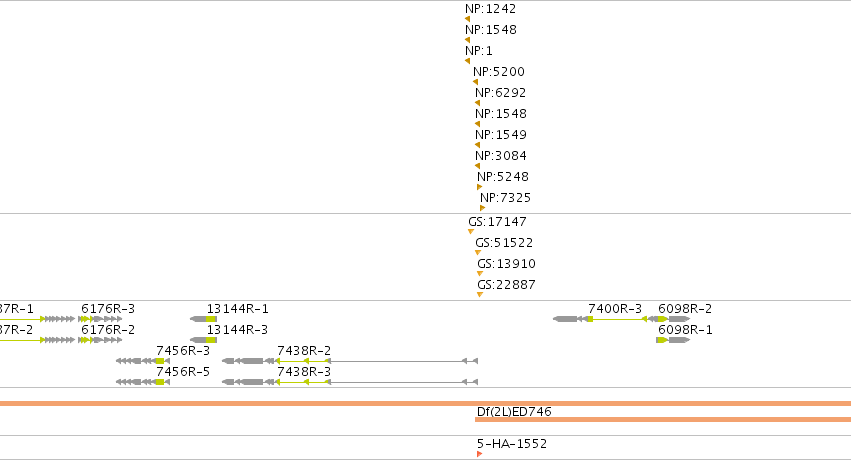
Task: Click the down-triangle marker under GS:51522
Action: 478,253
